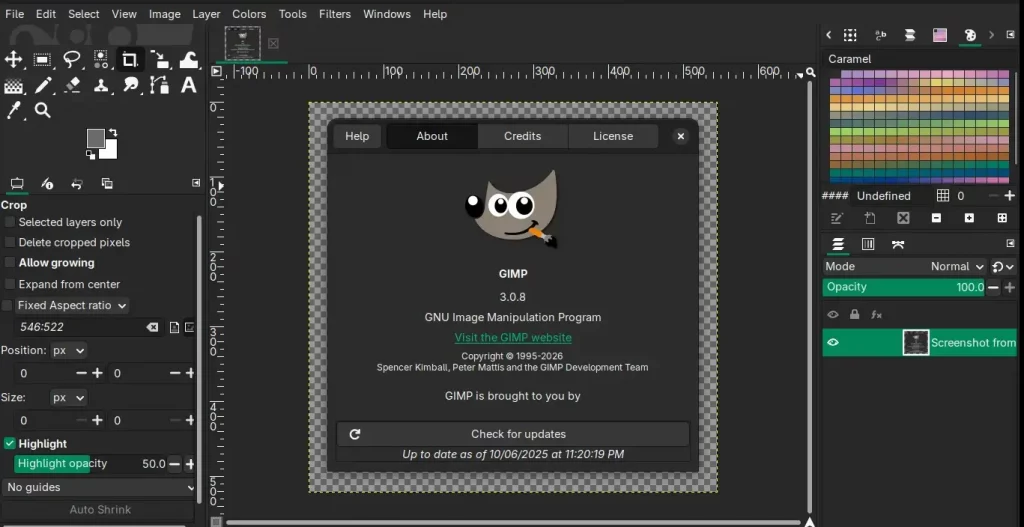Zoom out the palette view
Image resolution: width=1024 pixels, height=527 pixels.
[936, 218]
